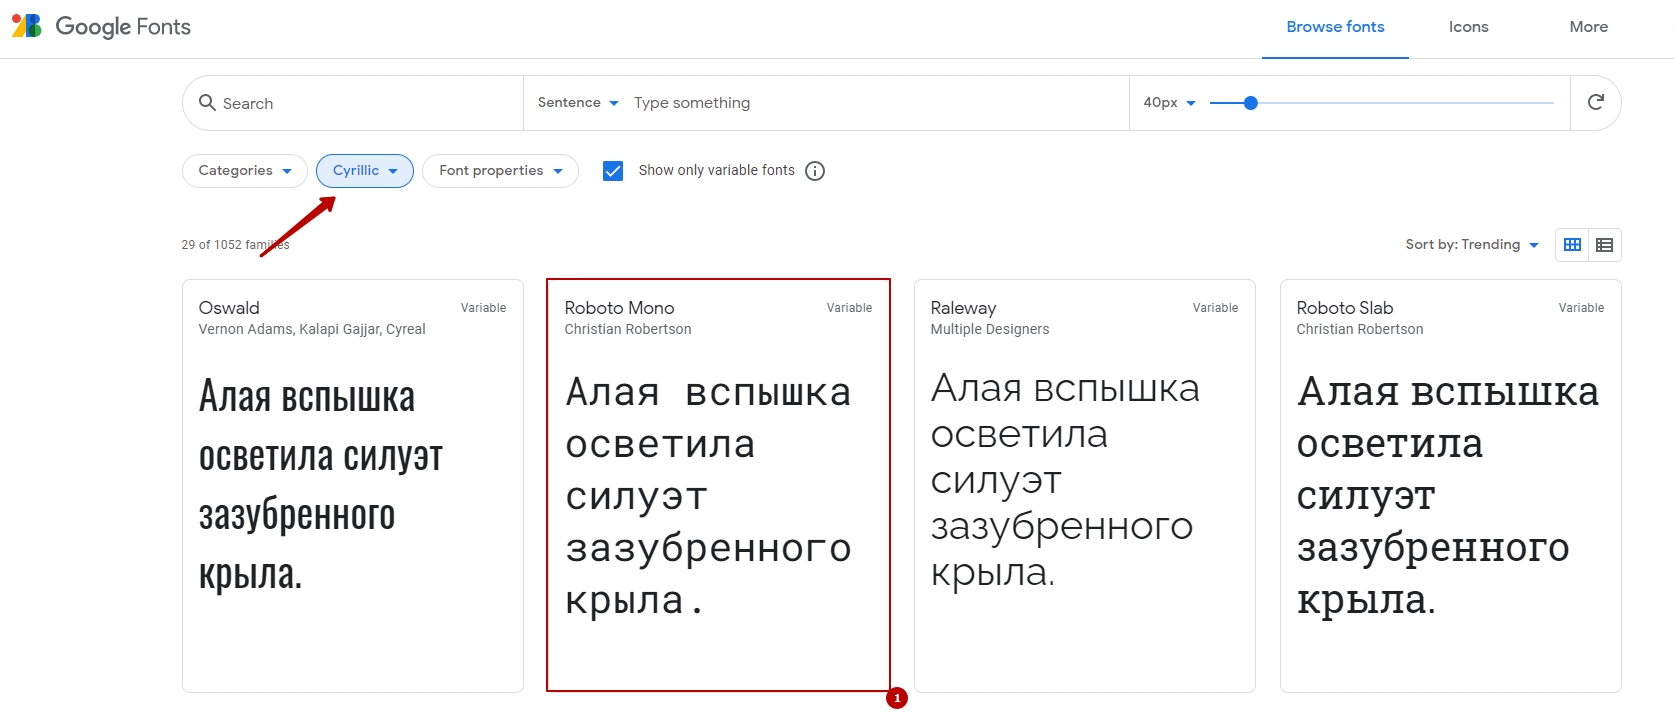The image size is (1674, 714).
Task: Switch to list view icon
Action: tap(1604, 245)
